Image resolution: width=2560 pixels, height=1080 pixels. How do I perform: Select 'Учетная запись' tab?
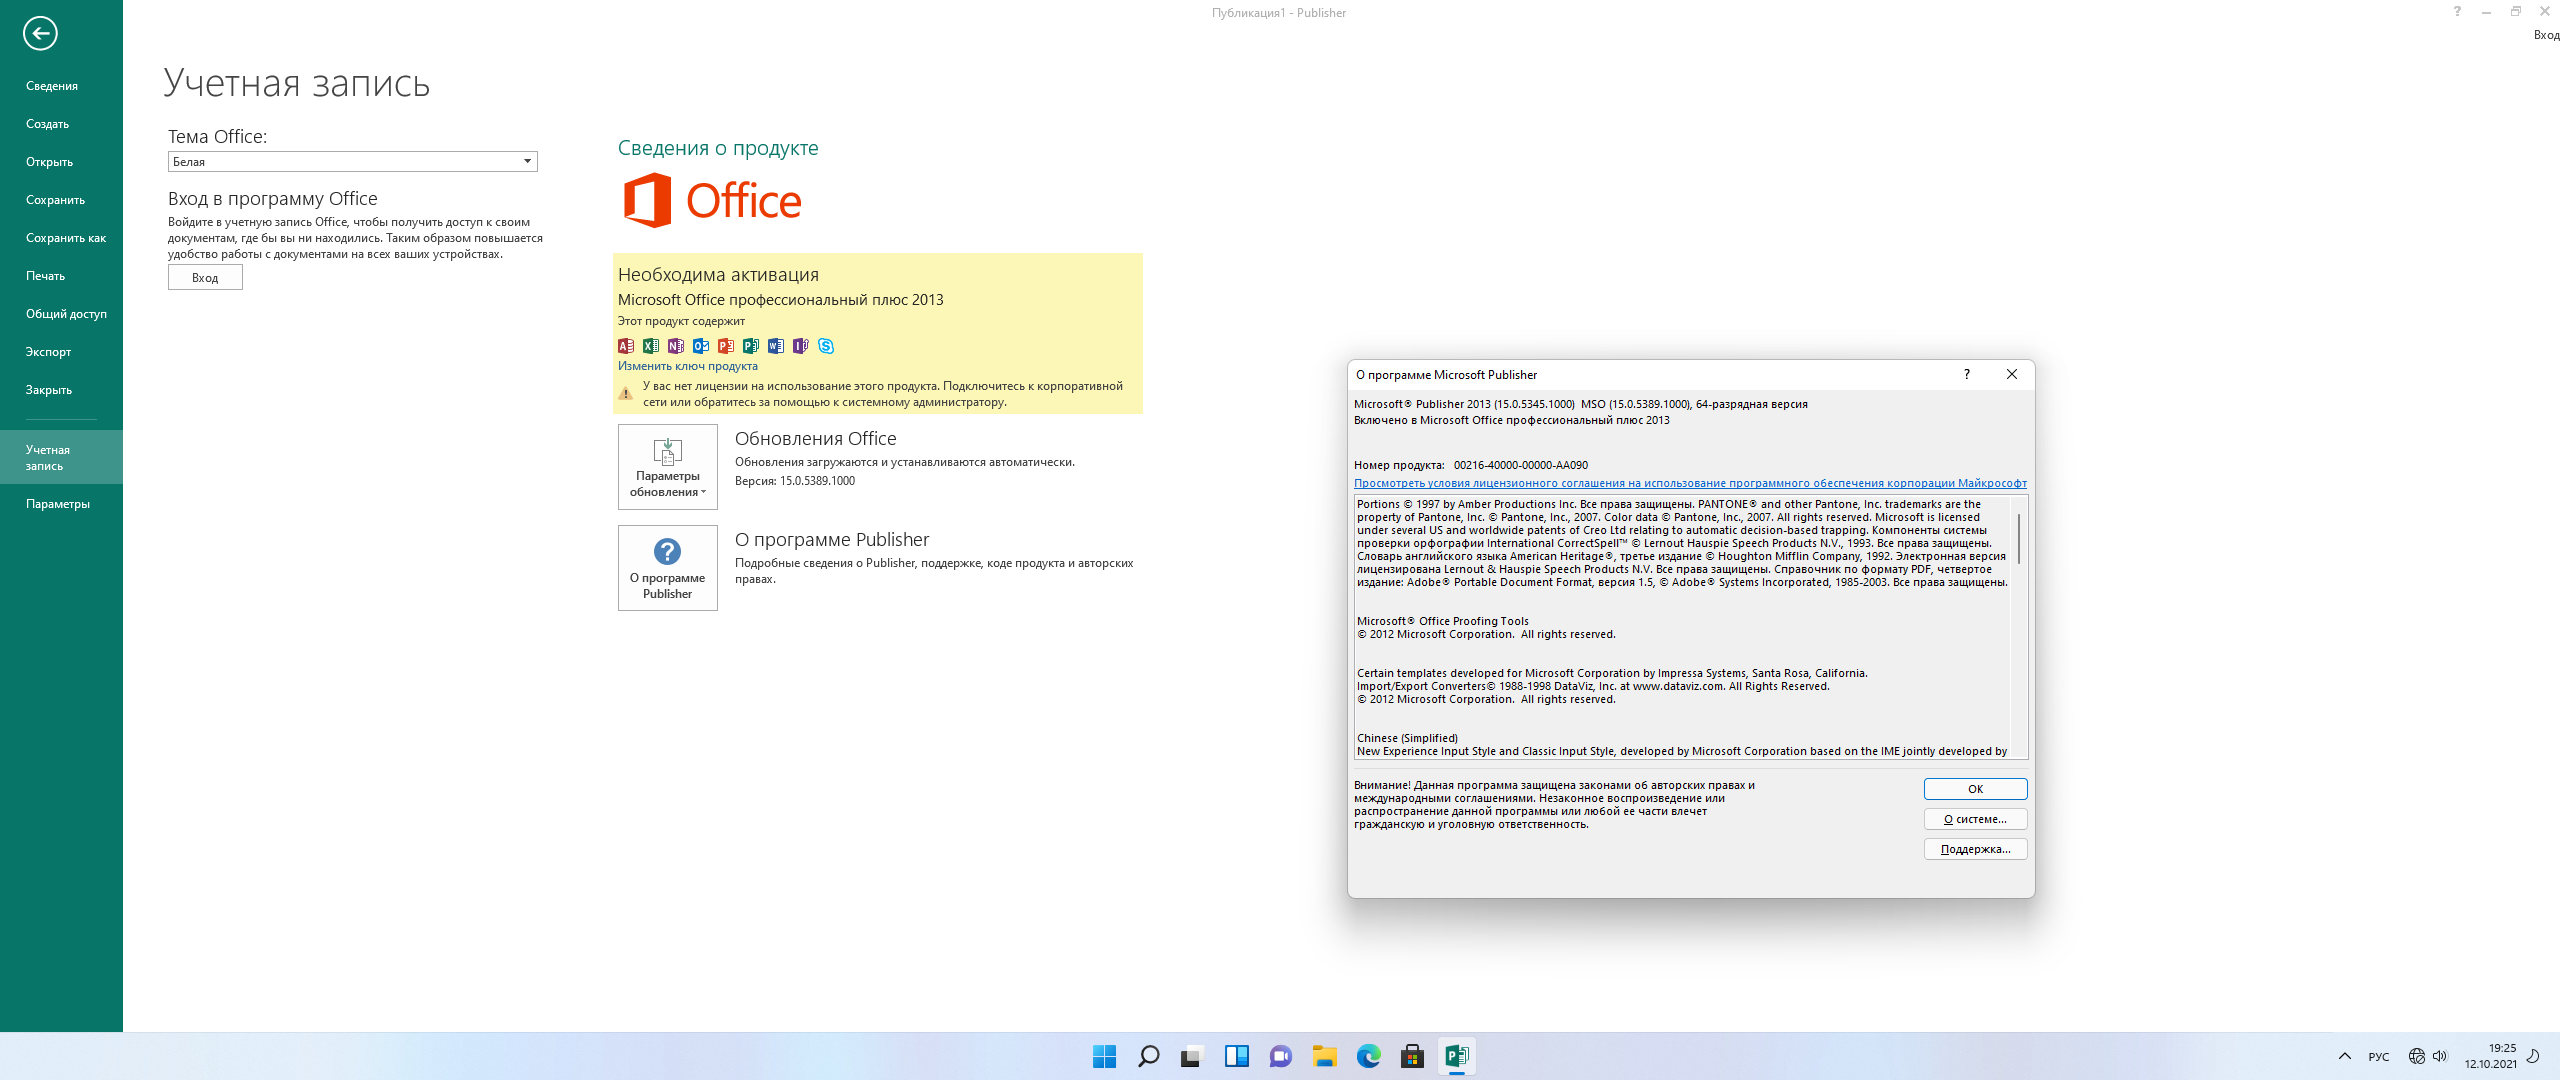pyautogui.click(x=61, y=458)
